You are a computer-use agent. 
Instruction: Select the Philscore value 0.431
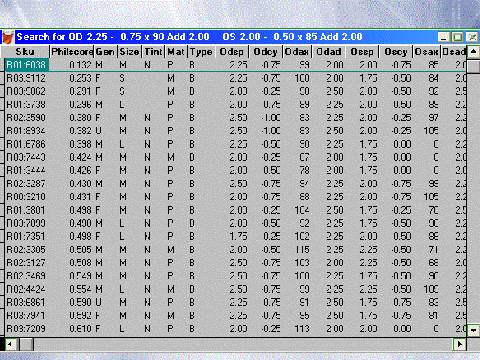coord(80,197)
